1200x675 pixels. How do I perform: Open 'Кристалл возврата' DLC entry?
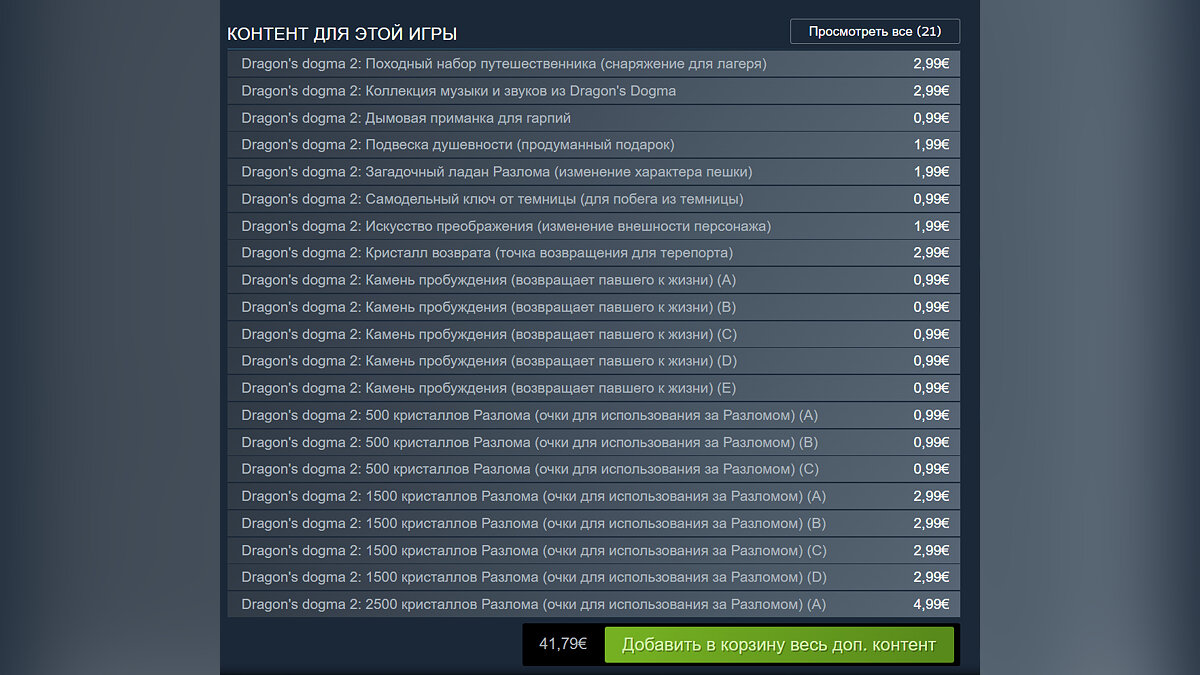(x=487, y=253)
